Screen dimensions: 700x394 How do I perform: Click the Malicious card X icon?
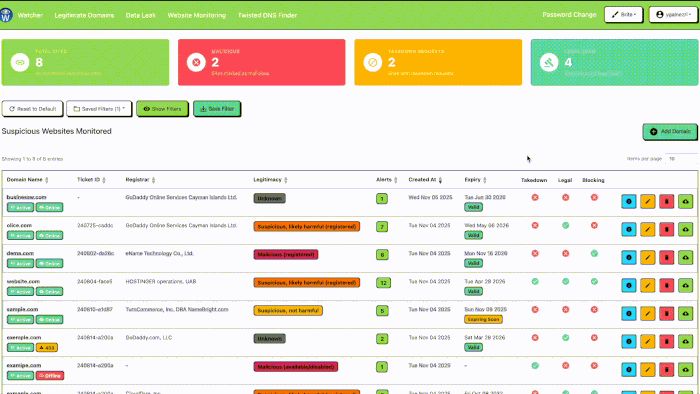(x=196, y=62)
